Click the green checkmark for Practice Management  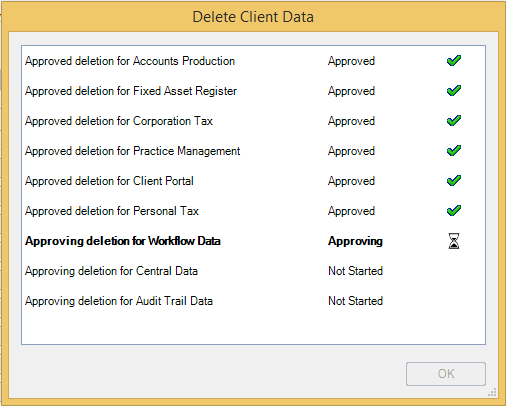pos(454,151)
